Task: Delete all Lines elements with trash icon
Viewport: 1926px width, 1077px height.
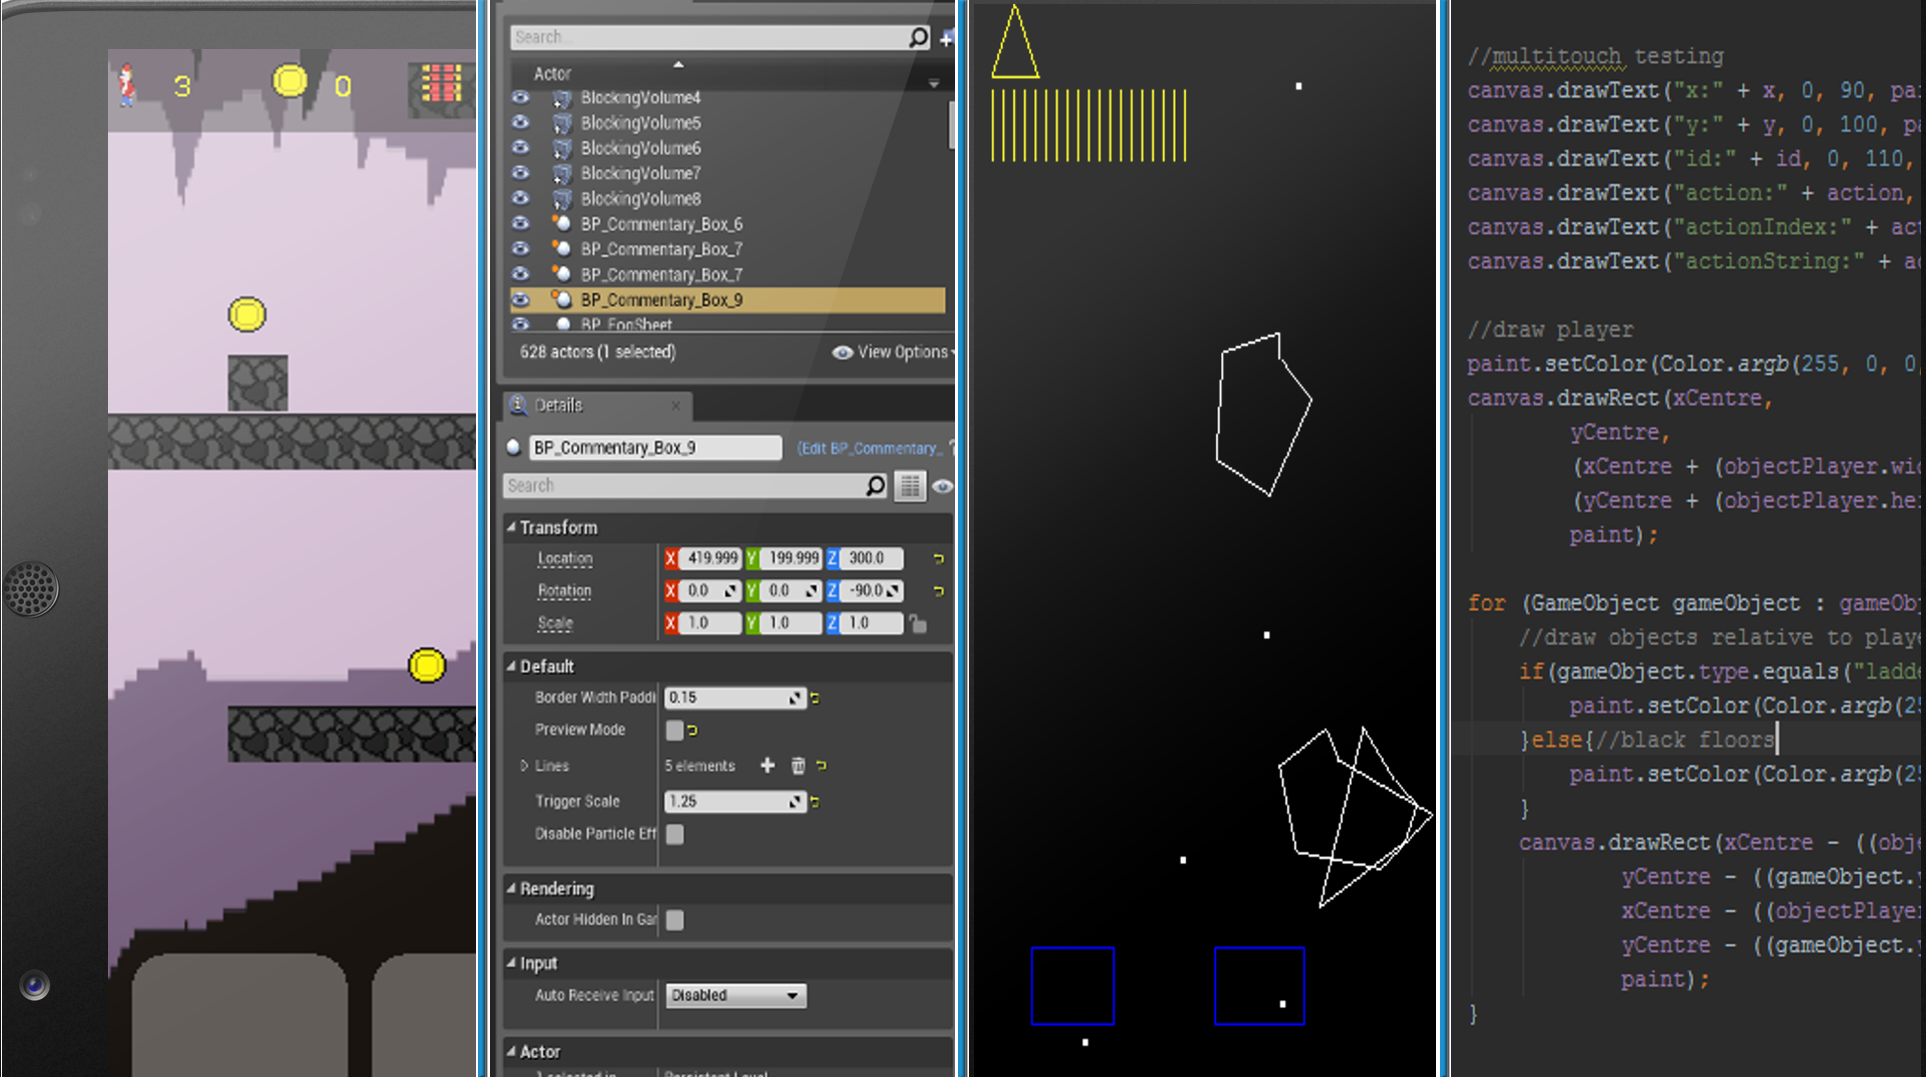Action: [x=798, y=766]
